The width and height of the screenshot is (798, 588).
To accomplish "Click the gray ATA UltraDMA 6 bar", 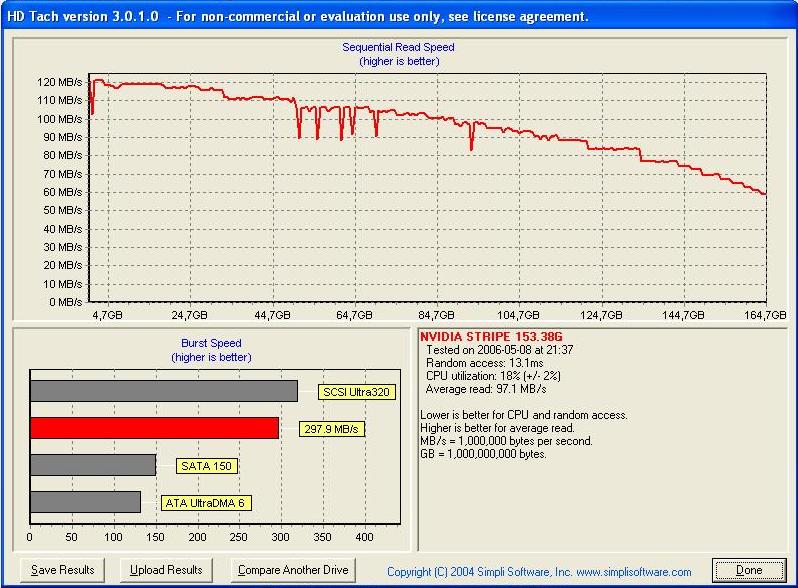I will (x=85, y=502).
